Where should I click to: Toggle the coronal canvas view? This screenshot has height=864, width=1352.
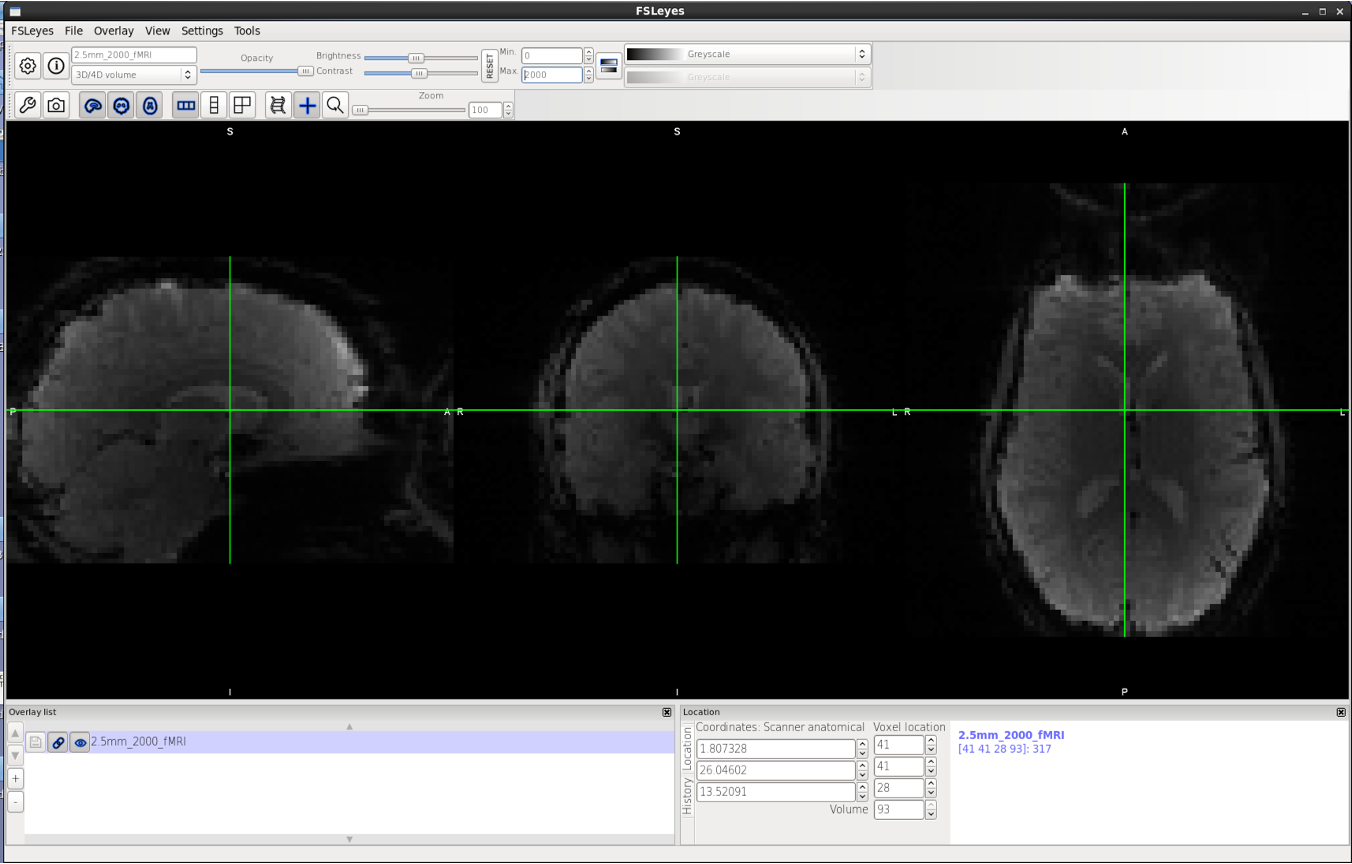[x=121, y=105]
